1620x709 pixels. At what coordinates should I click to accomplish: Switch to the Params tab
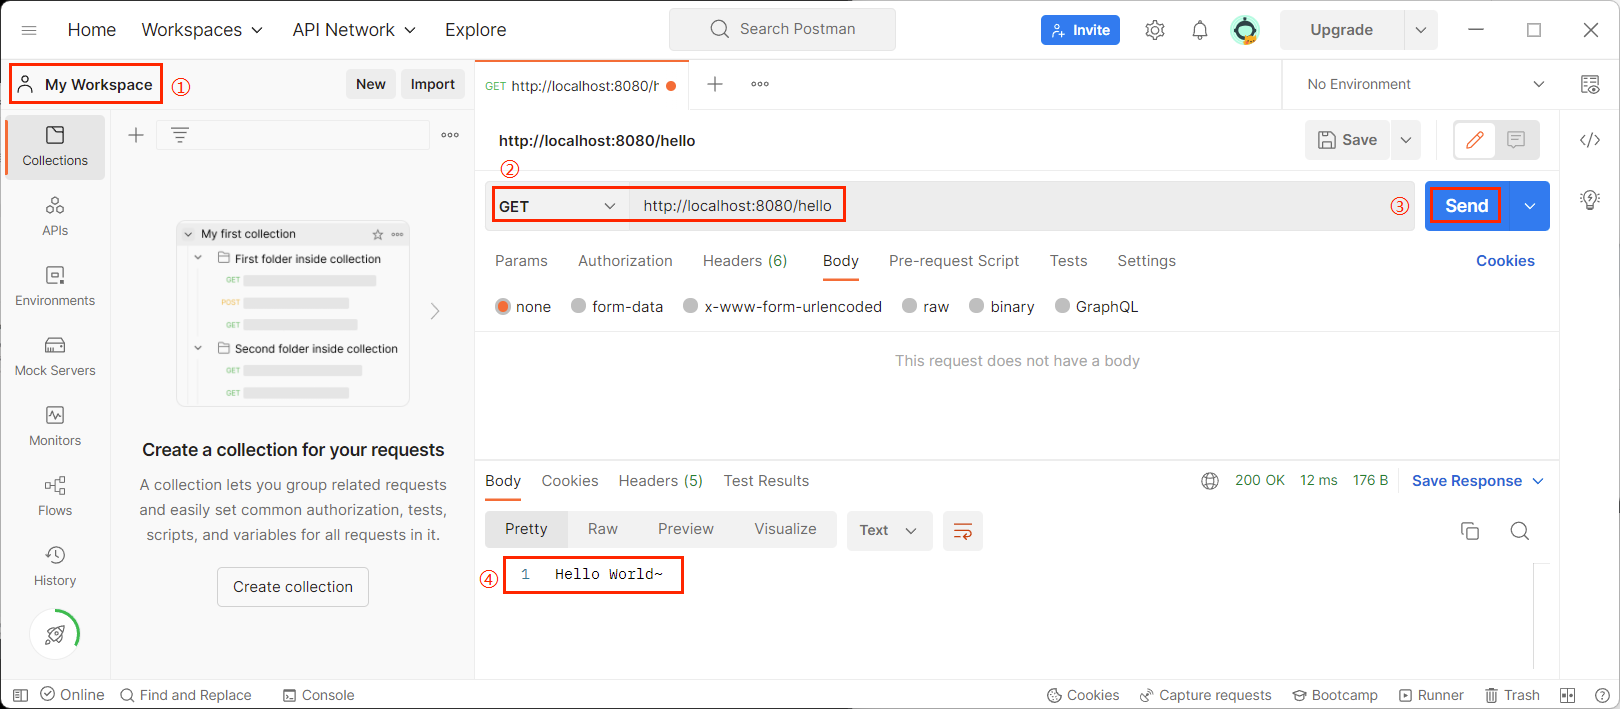coord(521,261)
